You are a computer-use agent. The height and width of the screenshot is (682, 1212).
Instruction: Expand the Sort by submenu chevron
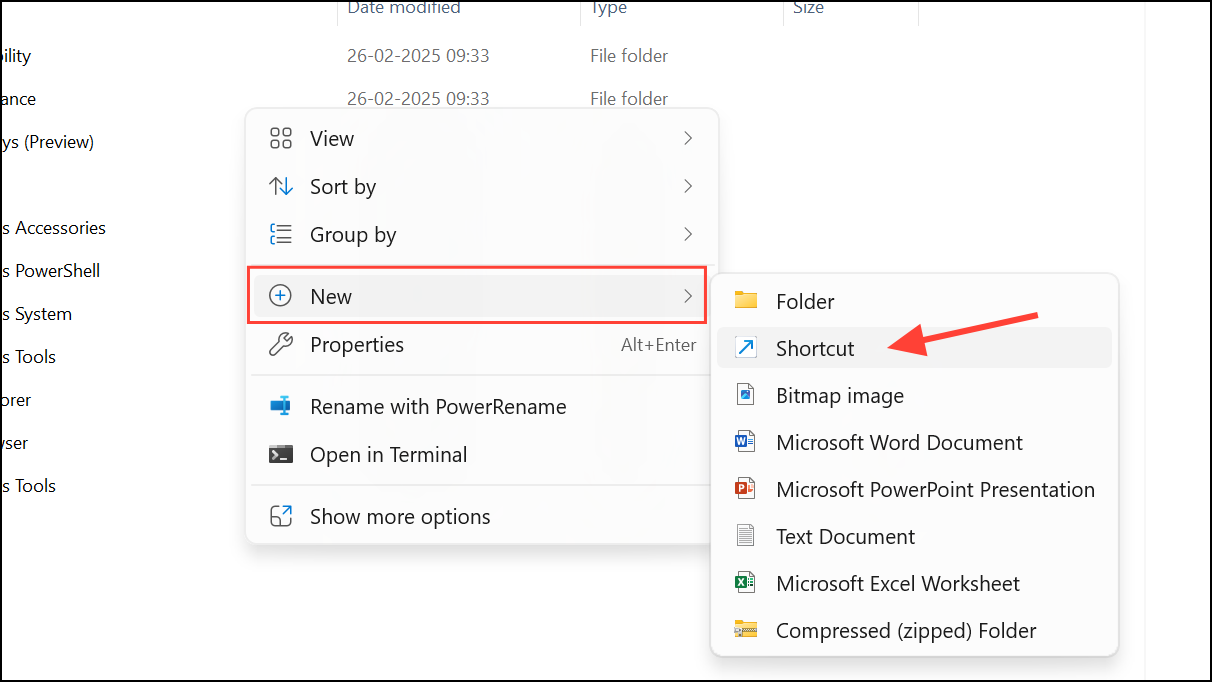688,186
